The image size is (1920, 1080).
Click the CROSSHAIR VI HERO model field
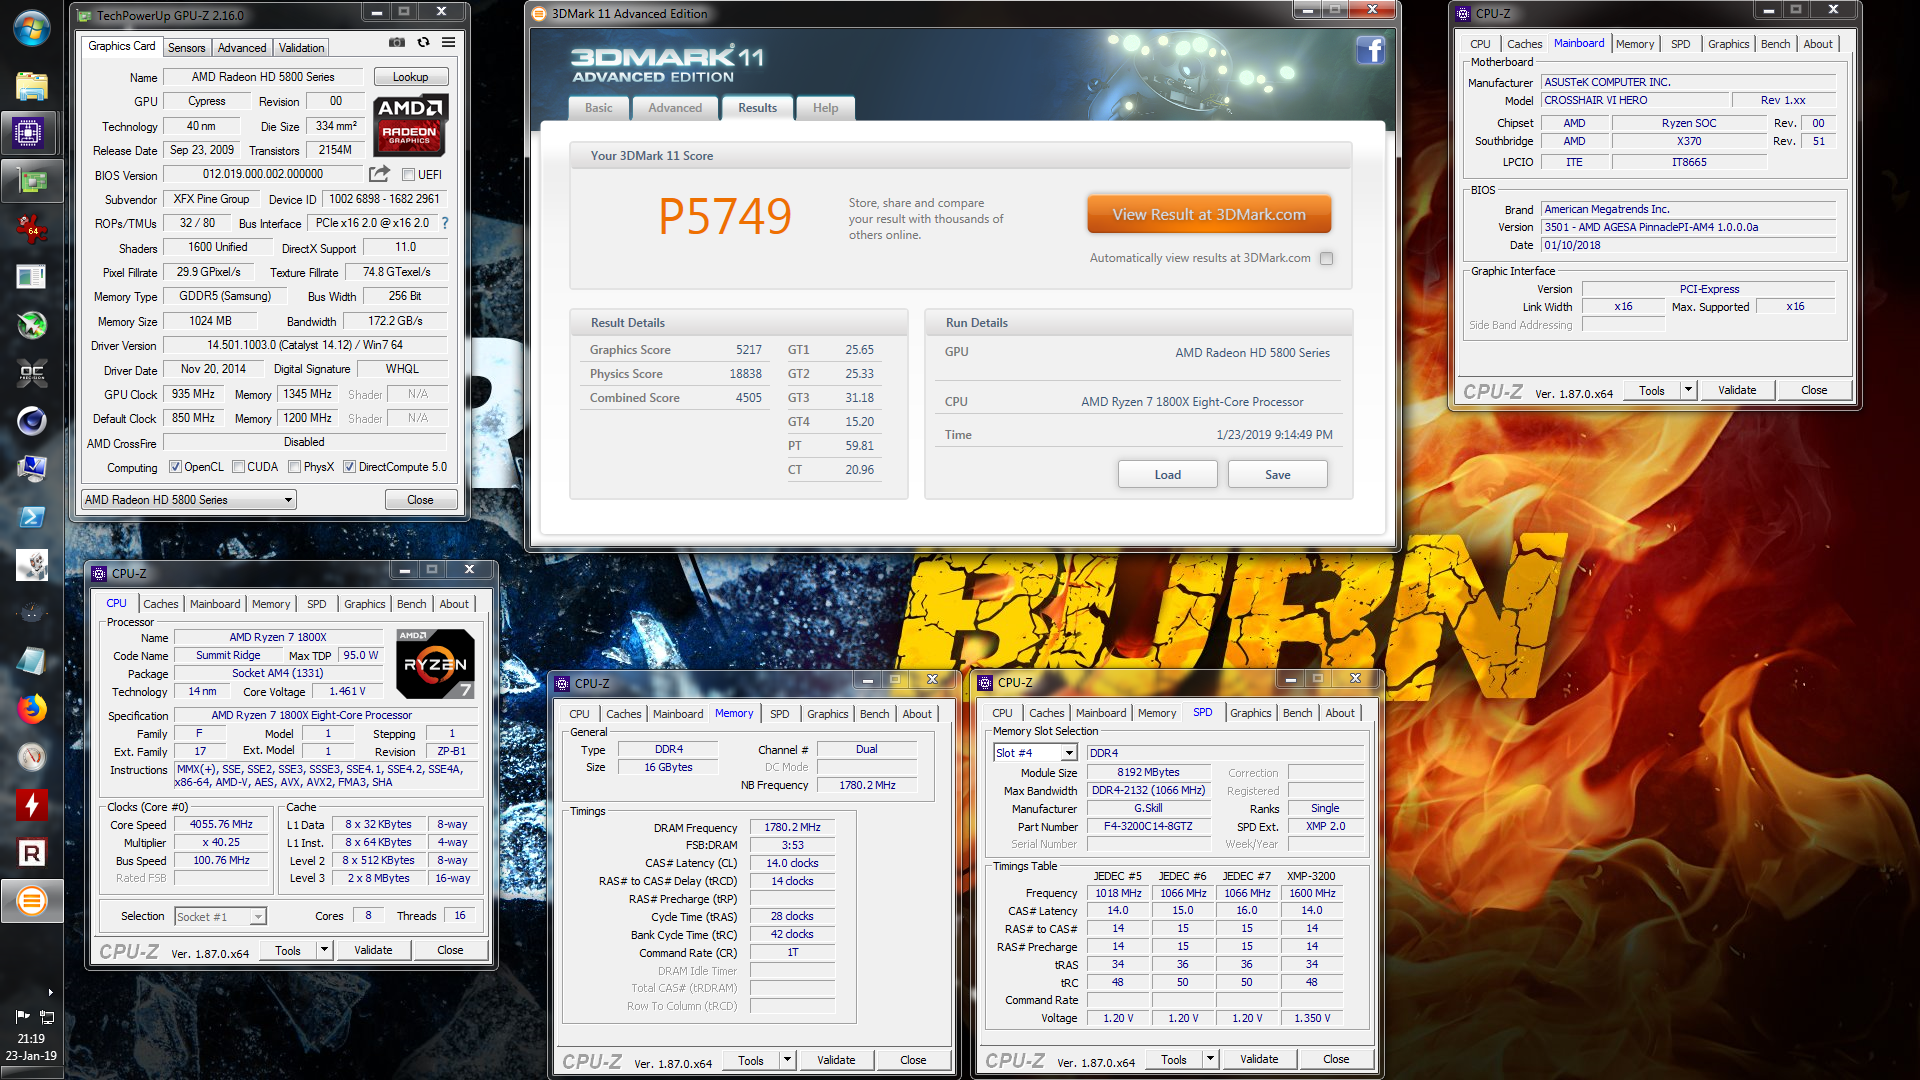point(1635,100)
